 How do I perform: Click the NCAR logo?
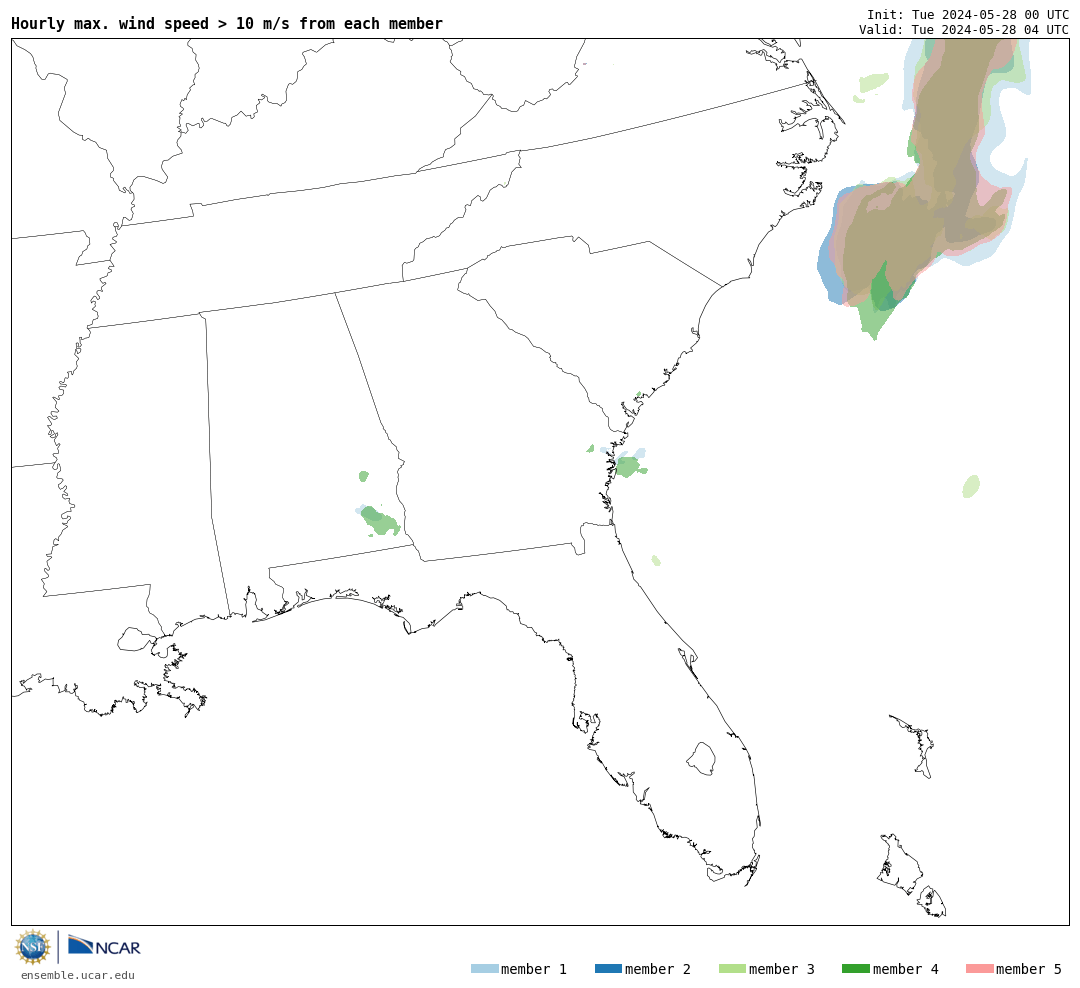point(104,946)
